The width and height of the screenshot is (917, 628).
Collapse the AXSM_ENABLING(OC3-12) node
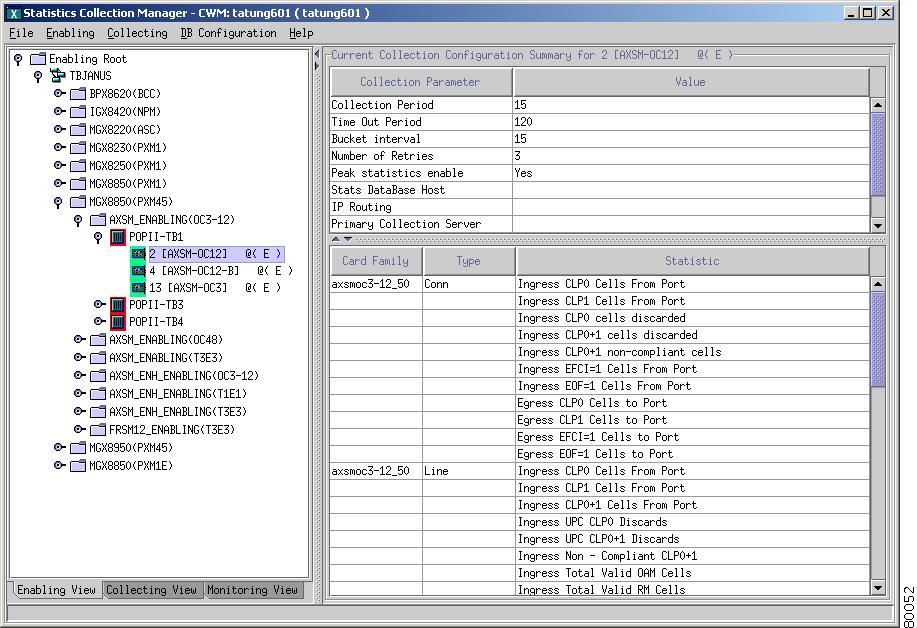point(80,220)
